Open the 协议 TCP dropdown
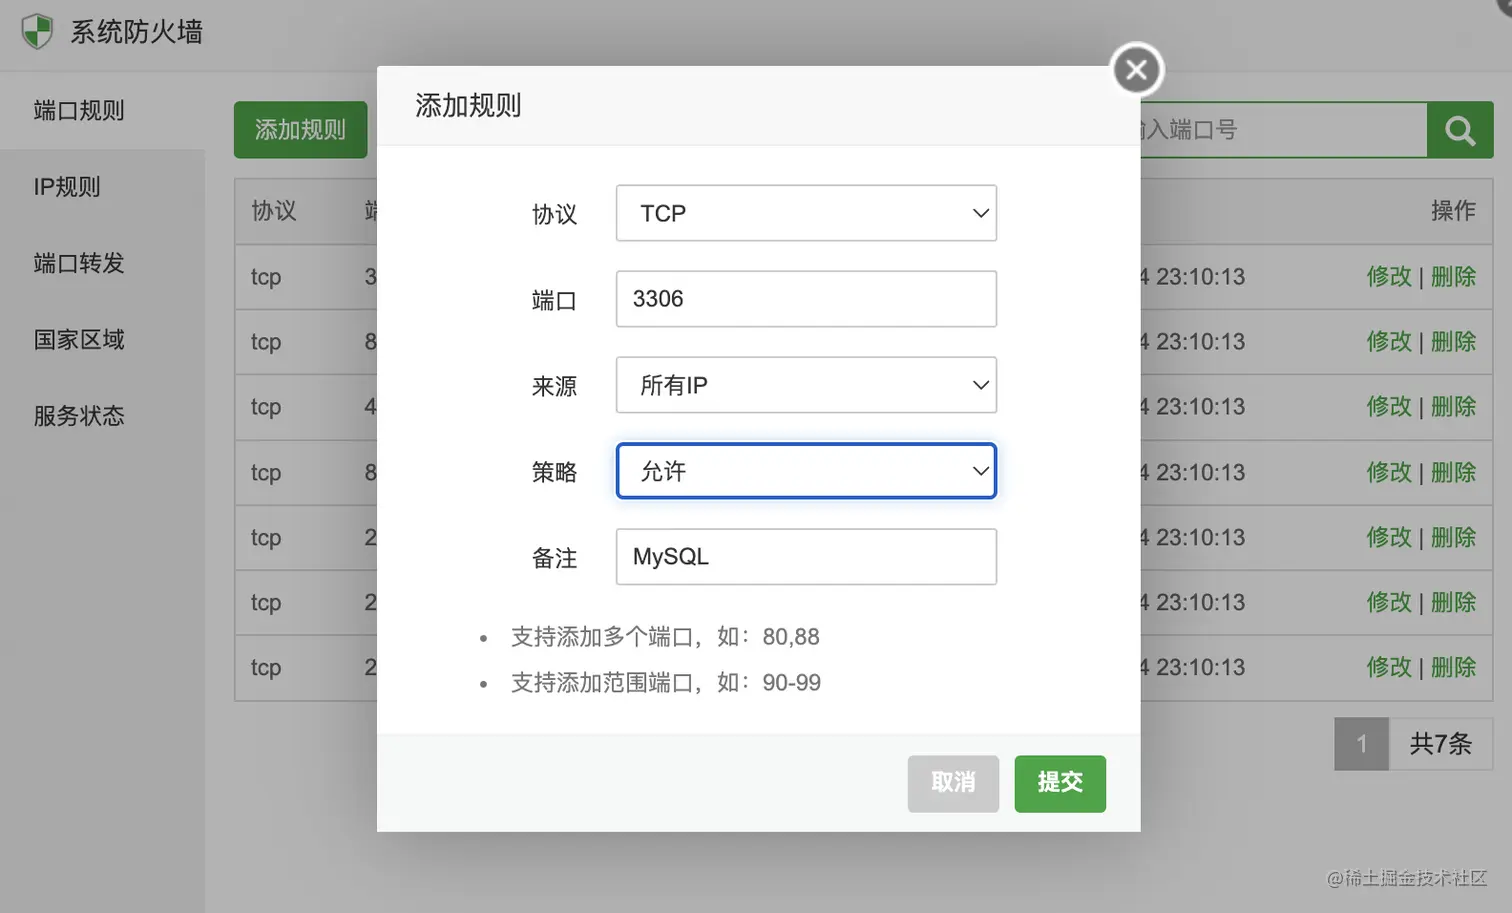The image size is (1512, 913). (806, 213)
